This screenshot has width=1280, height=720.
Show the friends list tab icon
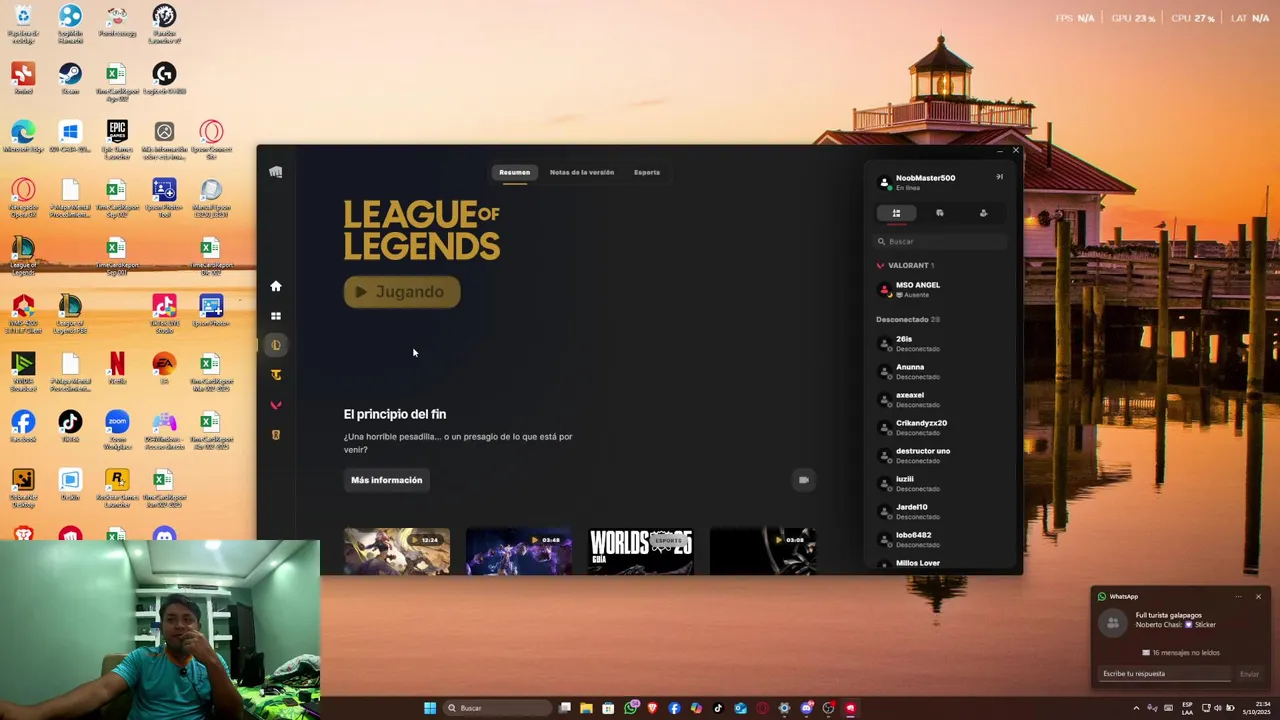pyautogui.click(x=896, y=213)
